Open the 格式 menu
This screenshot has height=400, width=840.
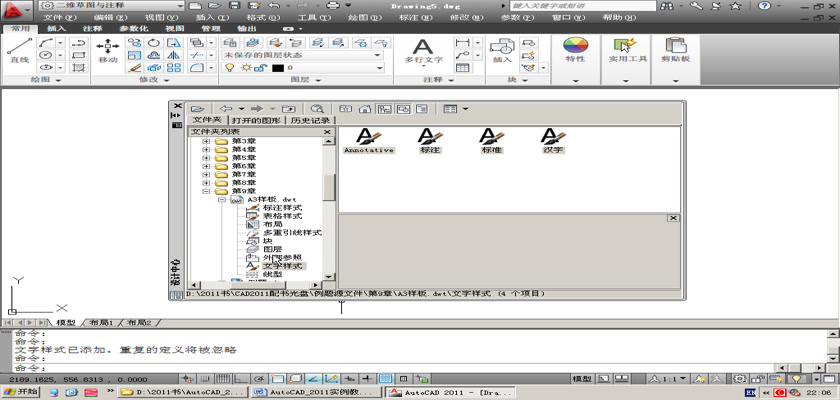(x=263, y=18)
